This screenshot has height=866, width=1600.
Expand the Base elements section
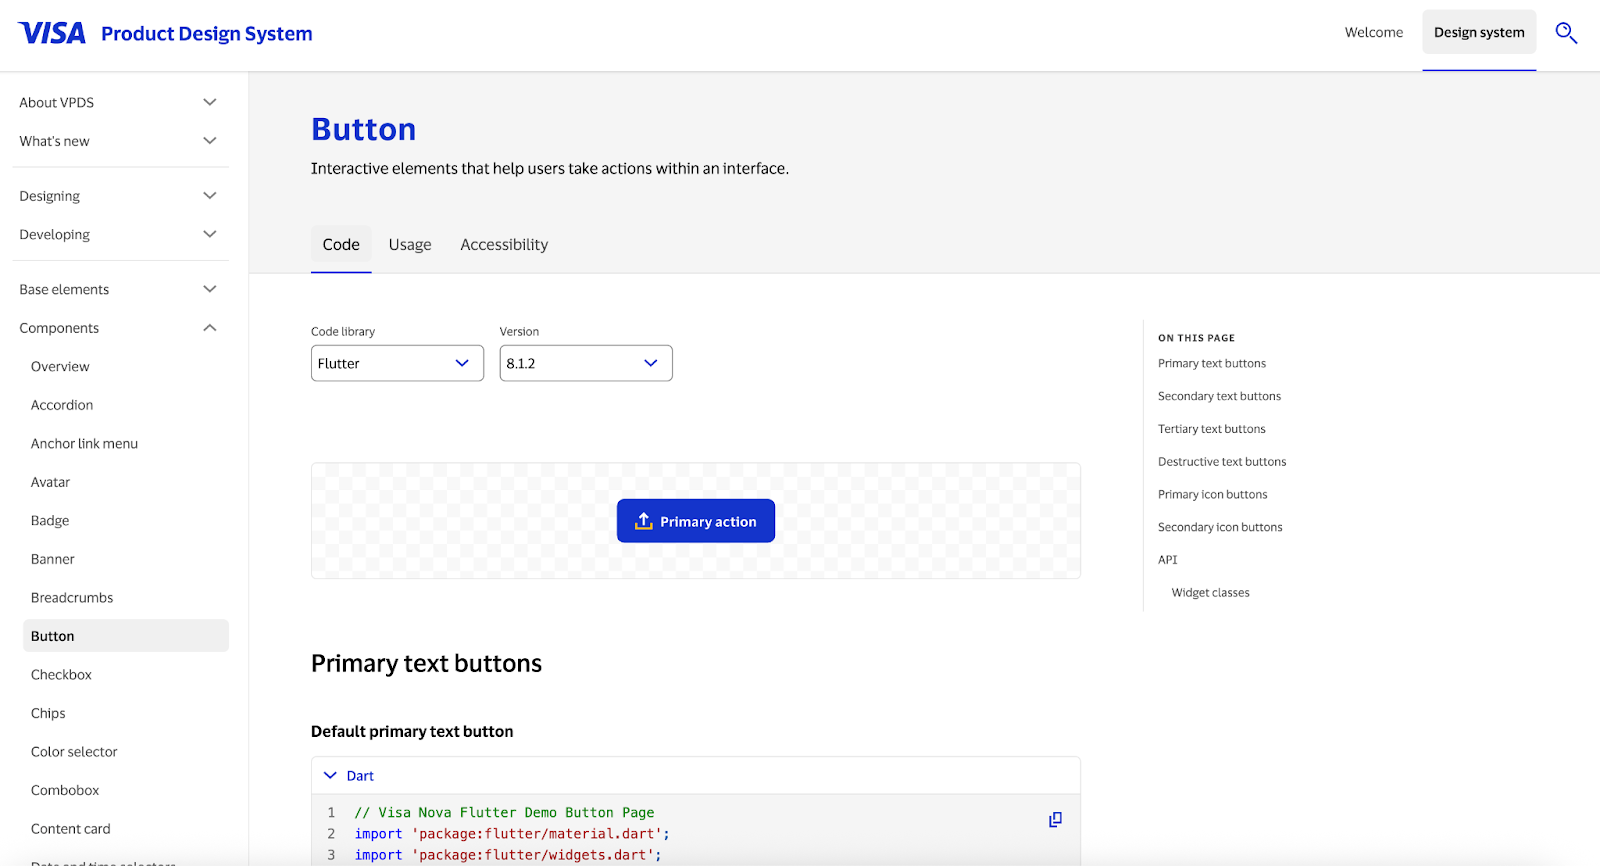point(120,289)
